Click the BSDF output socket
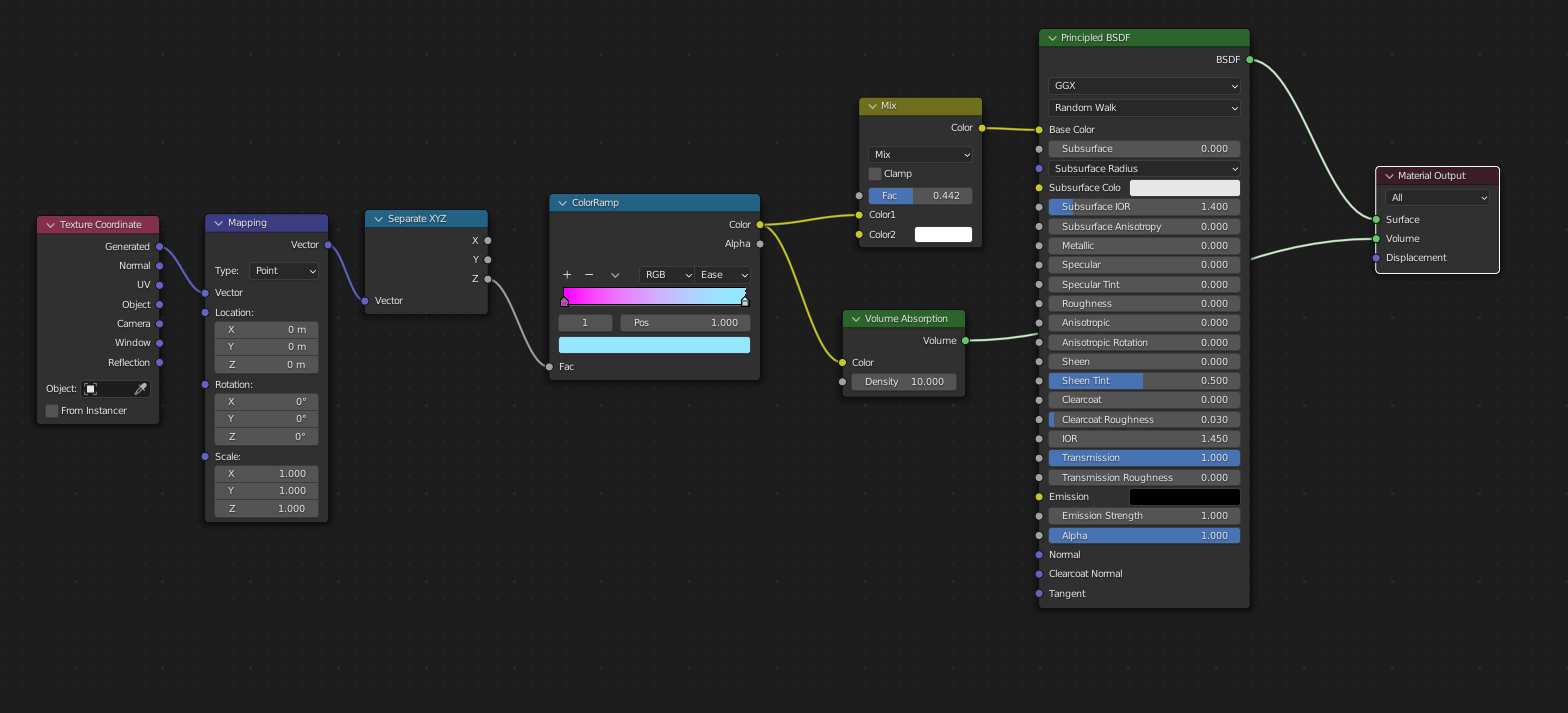 [x=1250, y=60]
